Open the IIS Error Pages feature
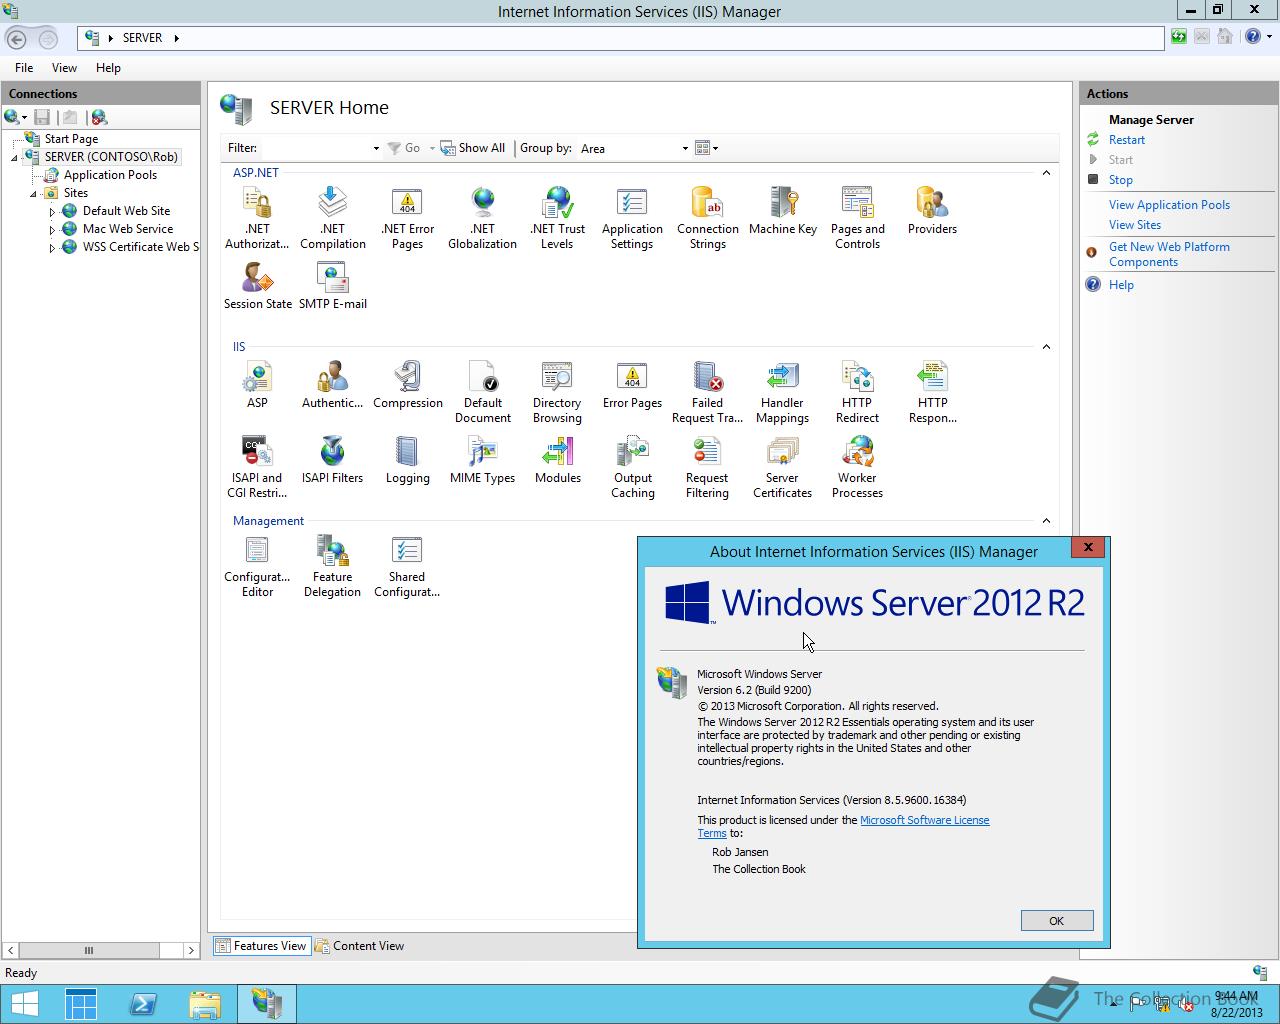Viewport: 1280px width, 1024px height. tap(632, 385)
